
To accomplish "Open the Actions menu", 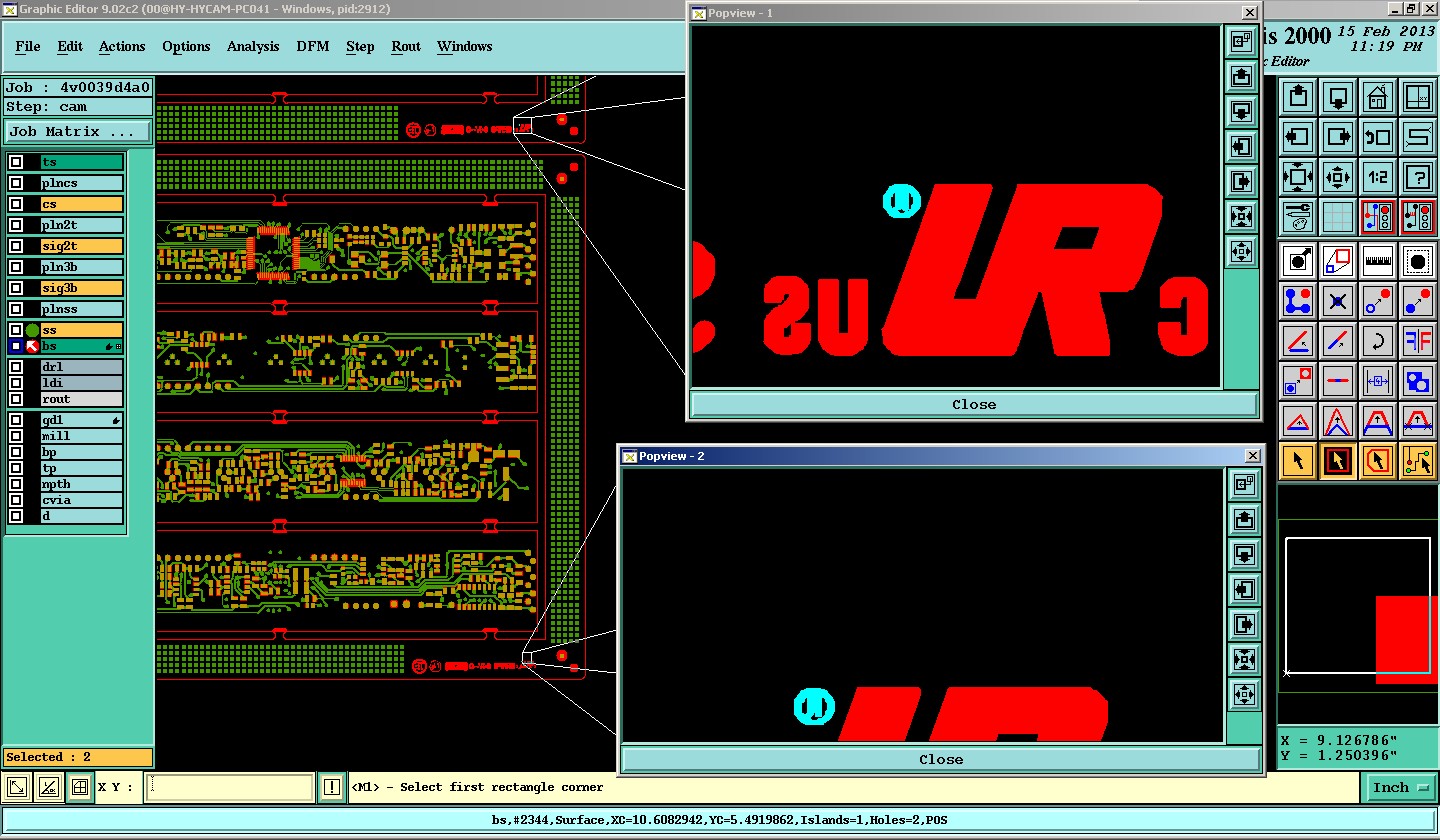I will tap(122, 47).
